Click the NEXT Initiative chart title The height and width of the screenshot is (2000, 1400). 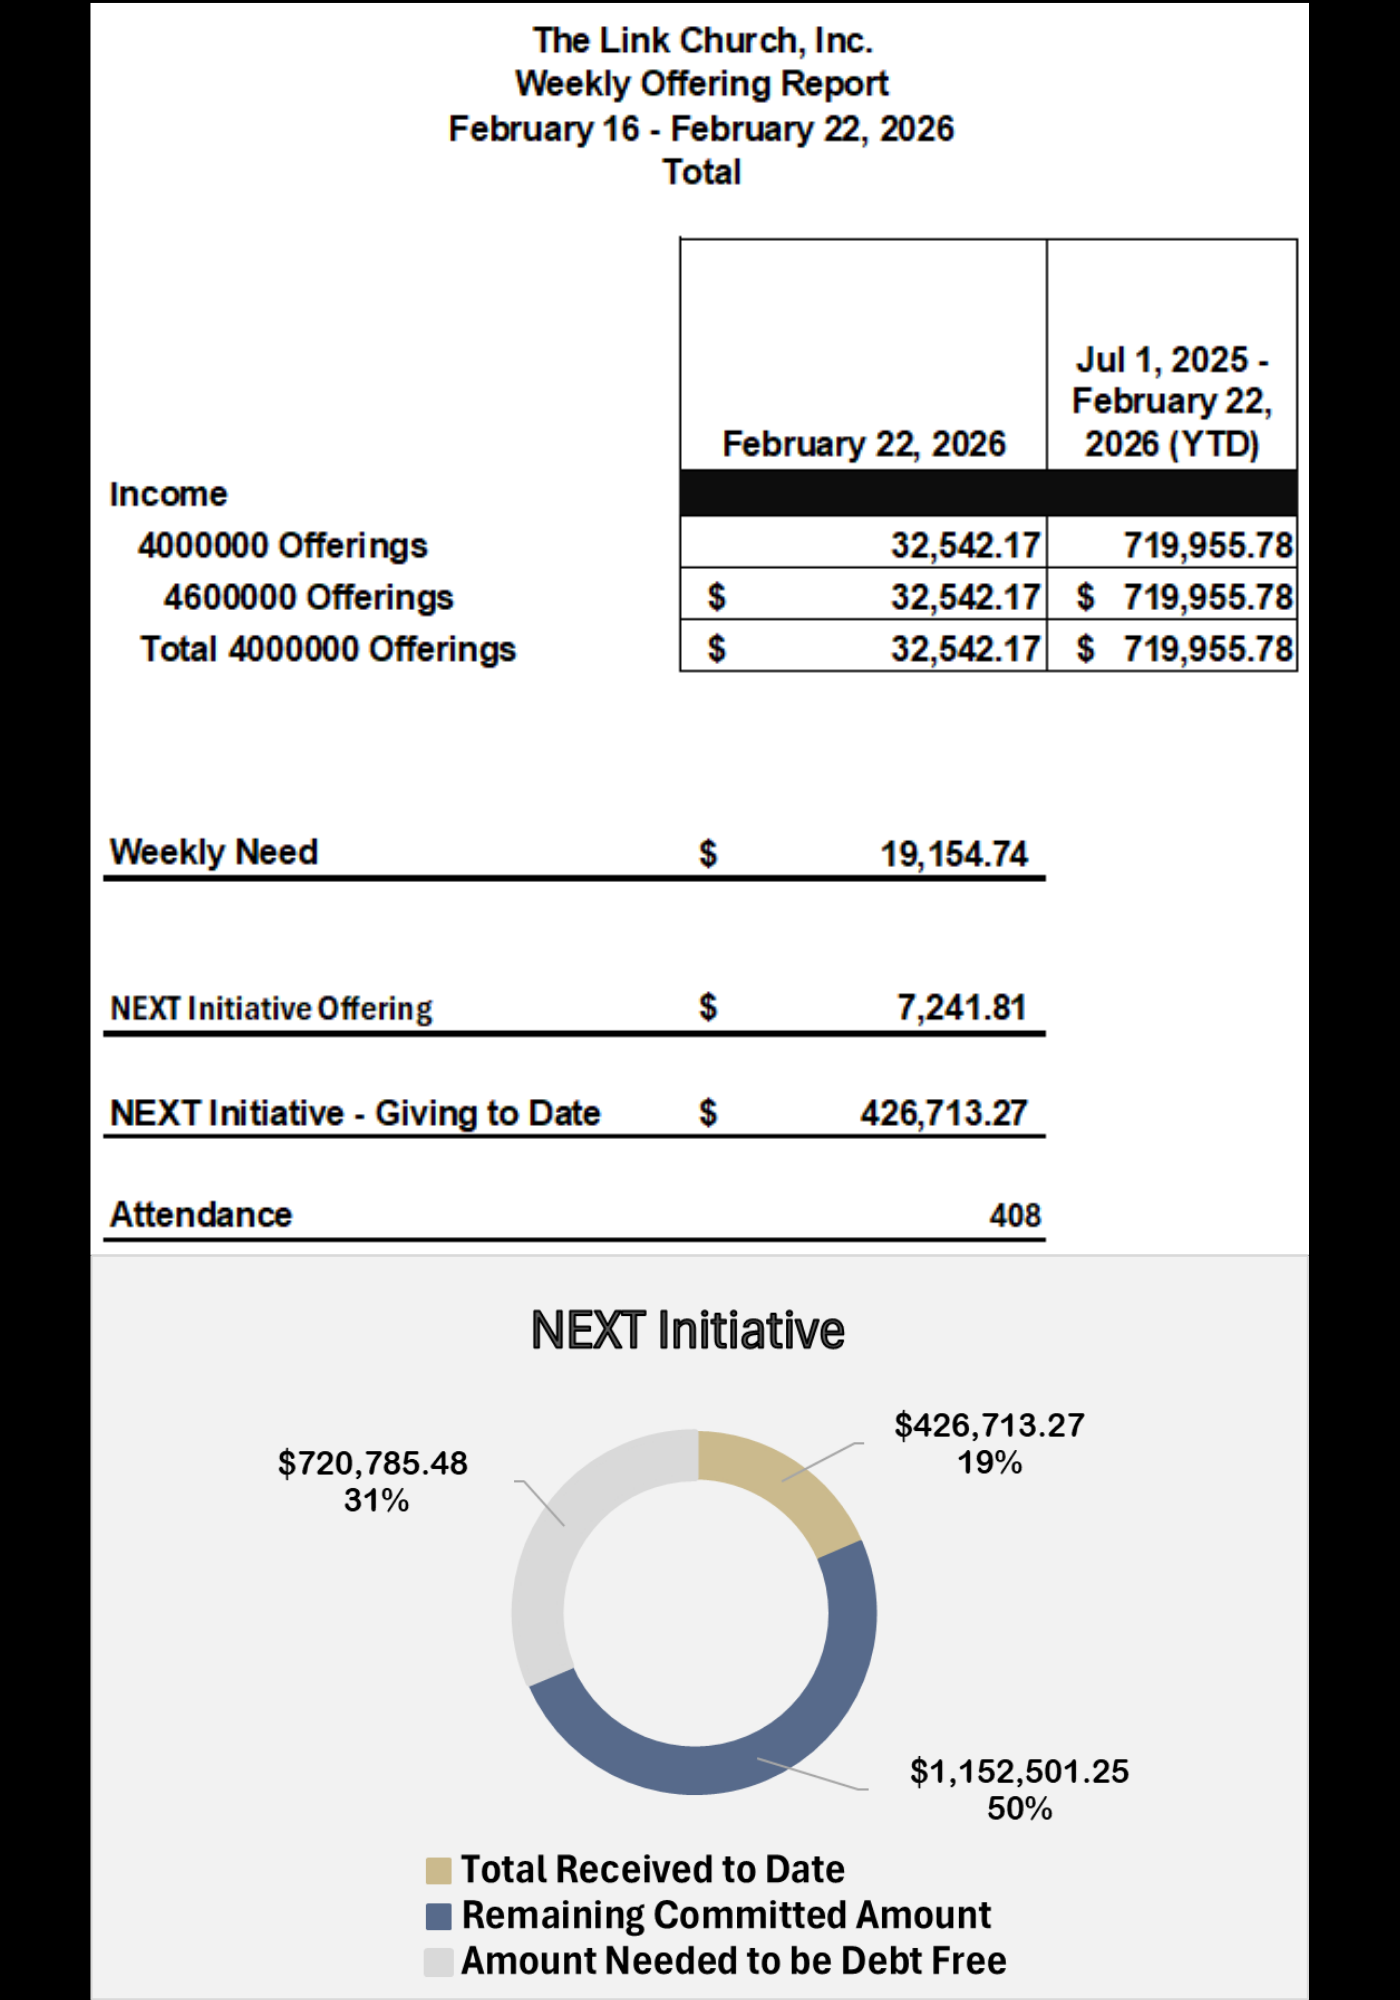coord(688,1331)
